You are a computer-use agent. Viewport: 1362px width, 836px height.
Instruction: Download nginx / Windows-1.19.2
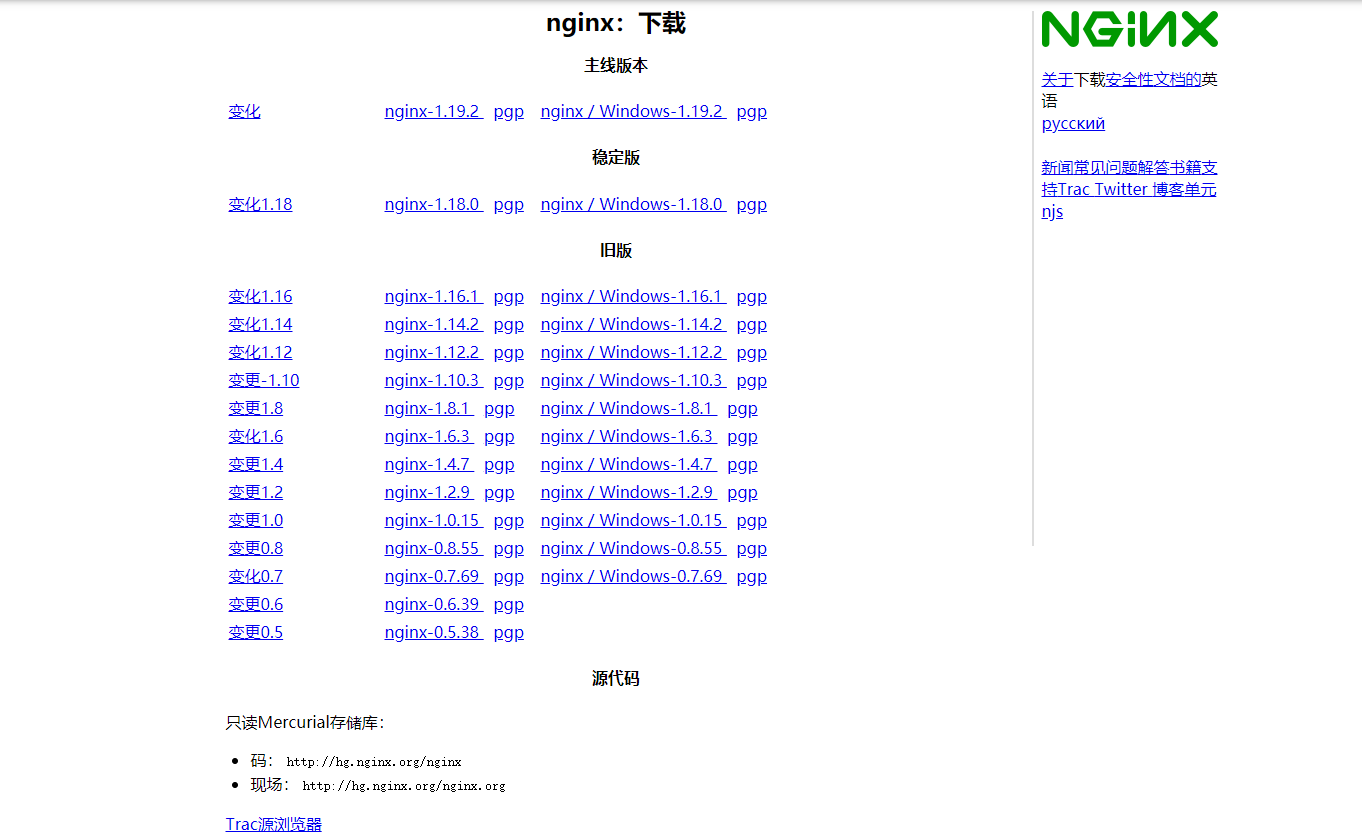tap(633, 111)
